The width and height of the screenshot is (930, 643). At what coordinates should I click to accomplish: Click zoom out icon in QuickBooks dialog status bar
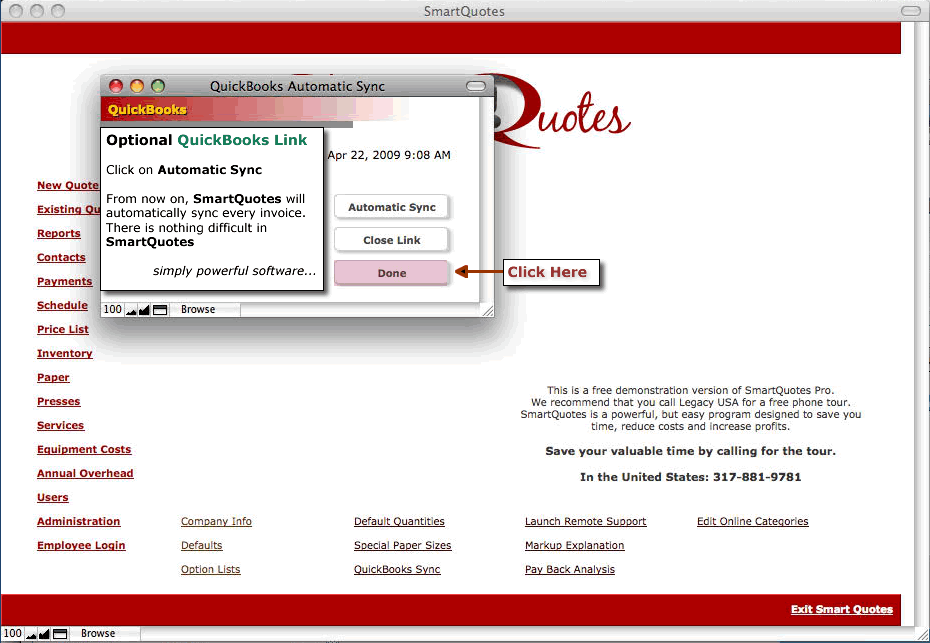pyautogui.click(x=131, y=310)
